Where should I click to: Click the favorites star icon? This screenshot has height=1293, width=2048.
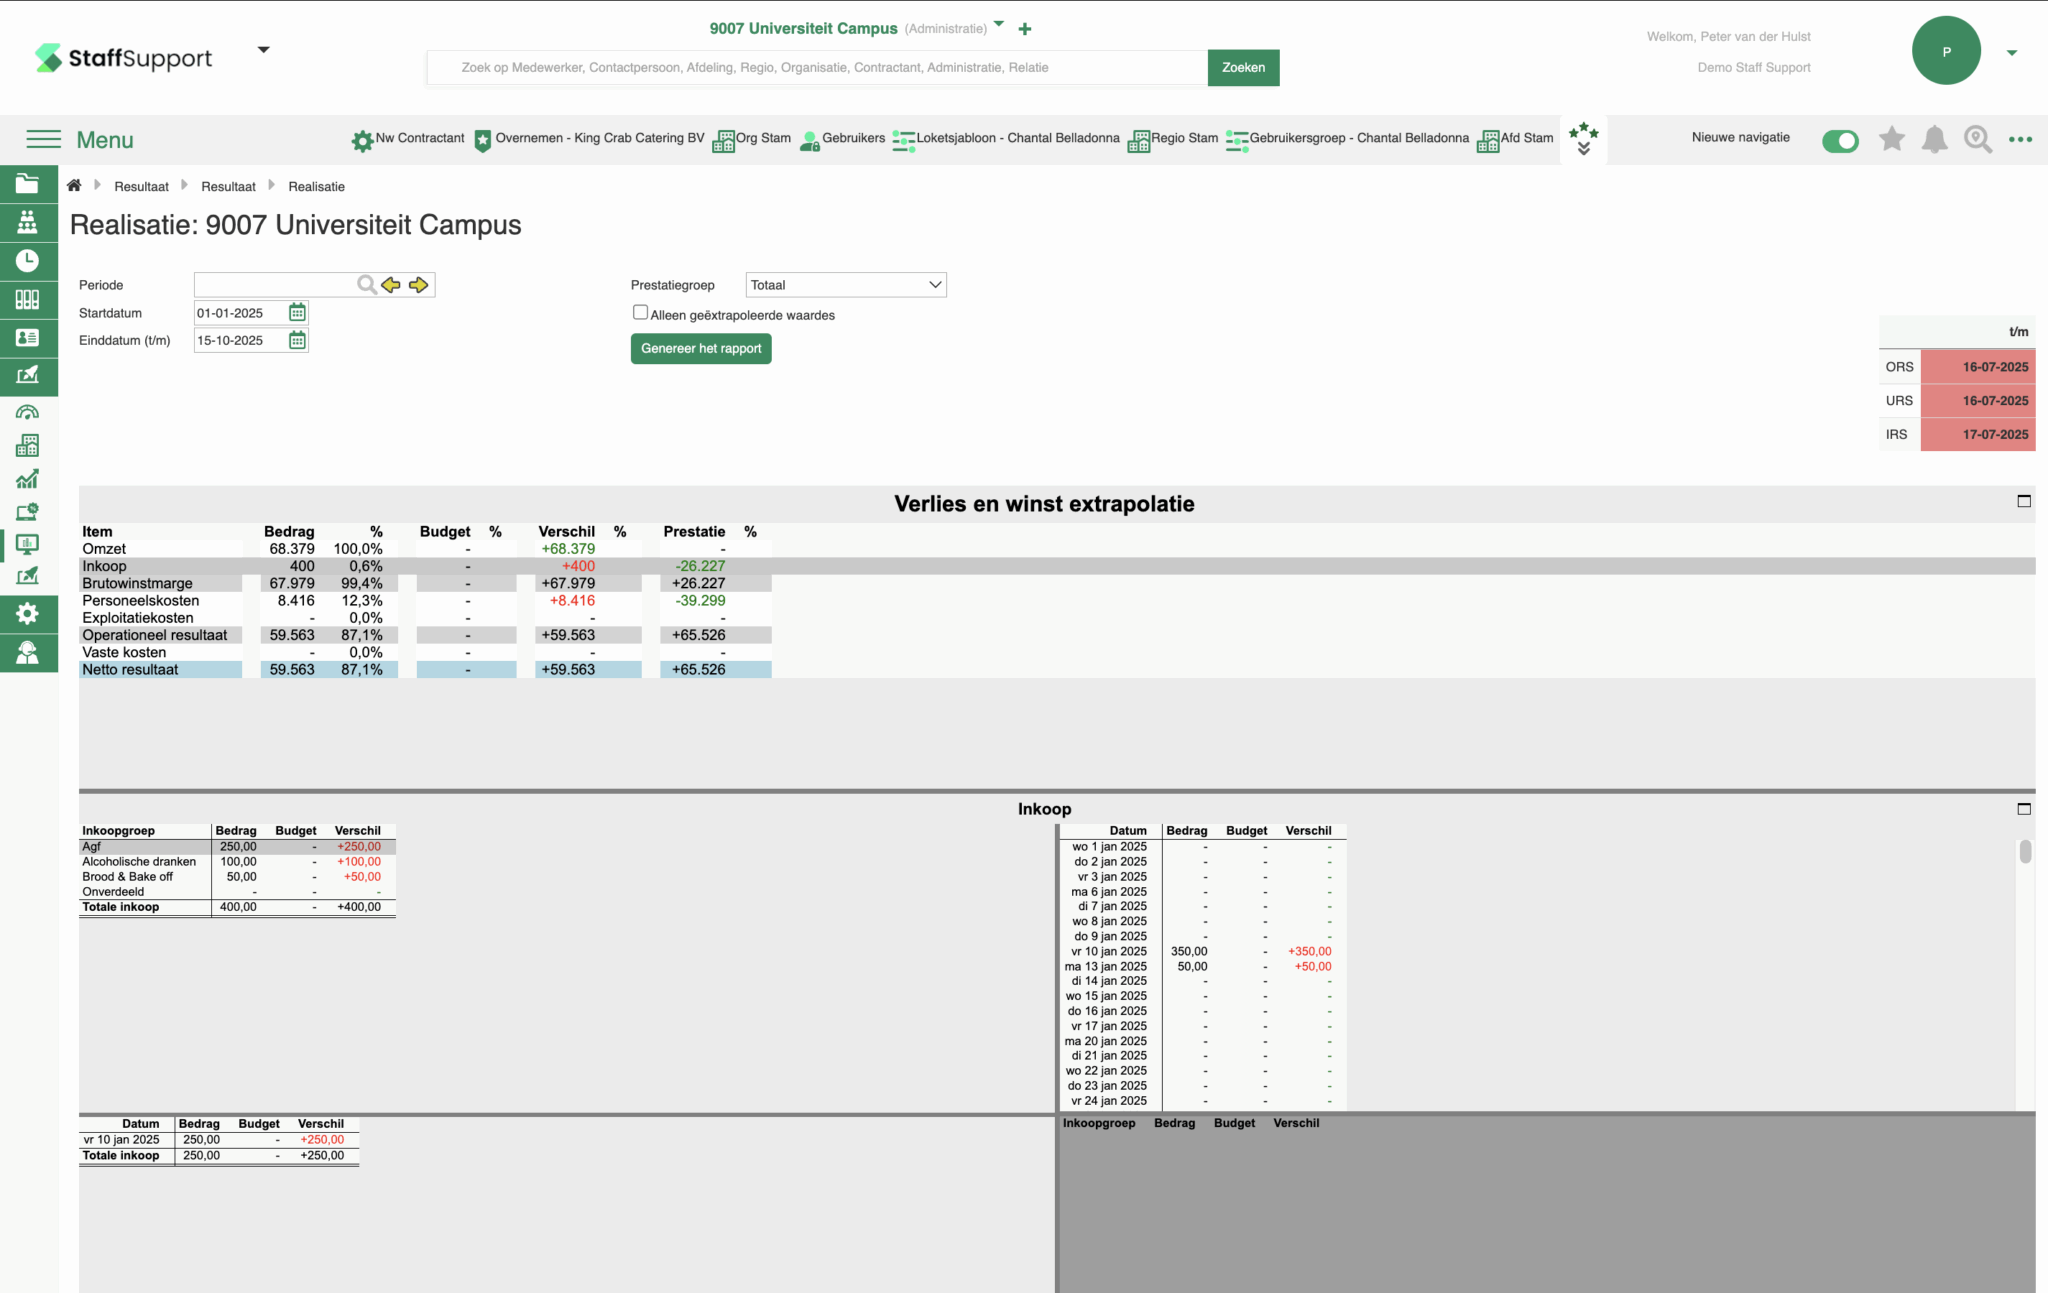coord(1891,139)
